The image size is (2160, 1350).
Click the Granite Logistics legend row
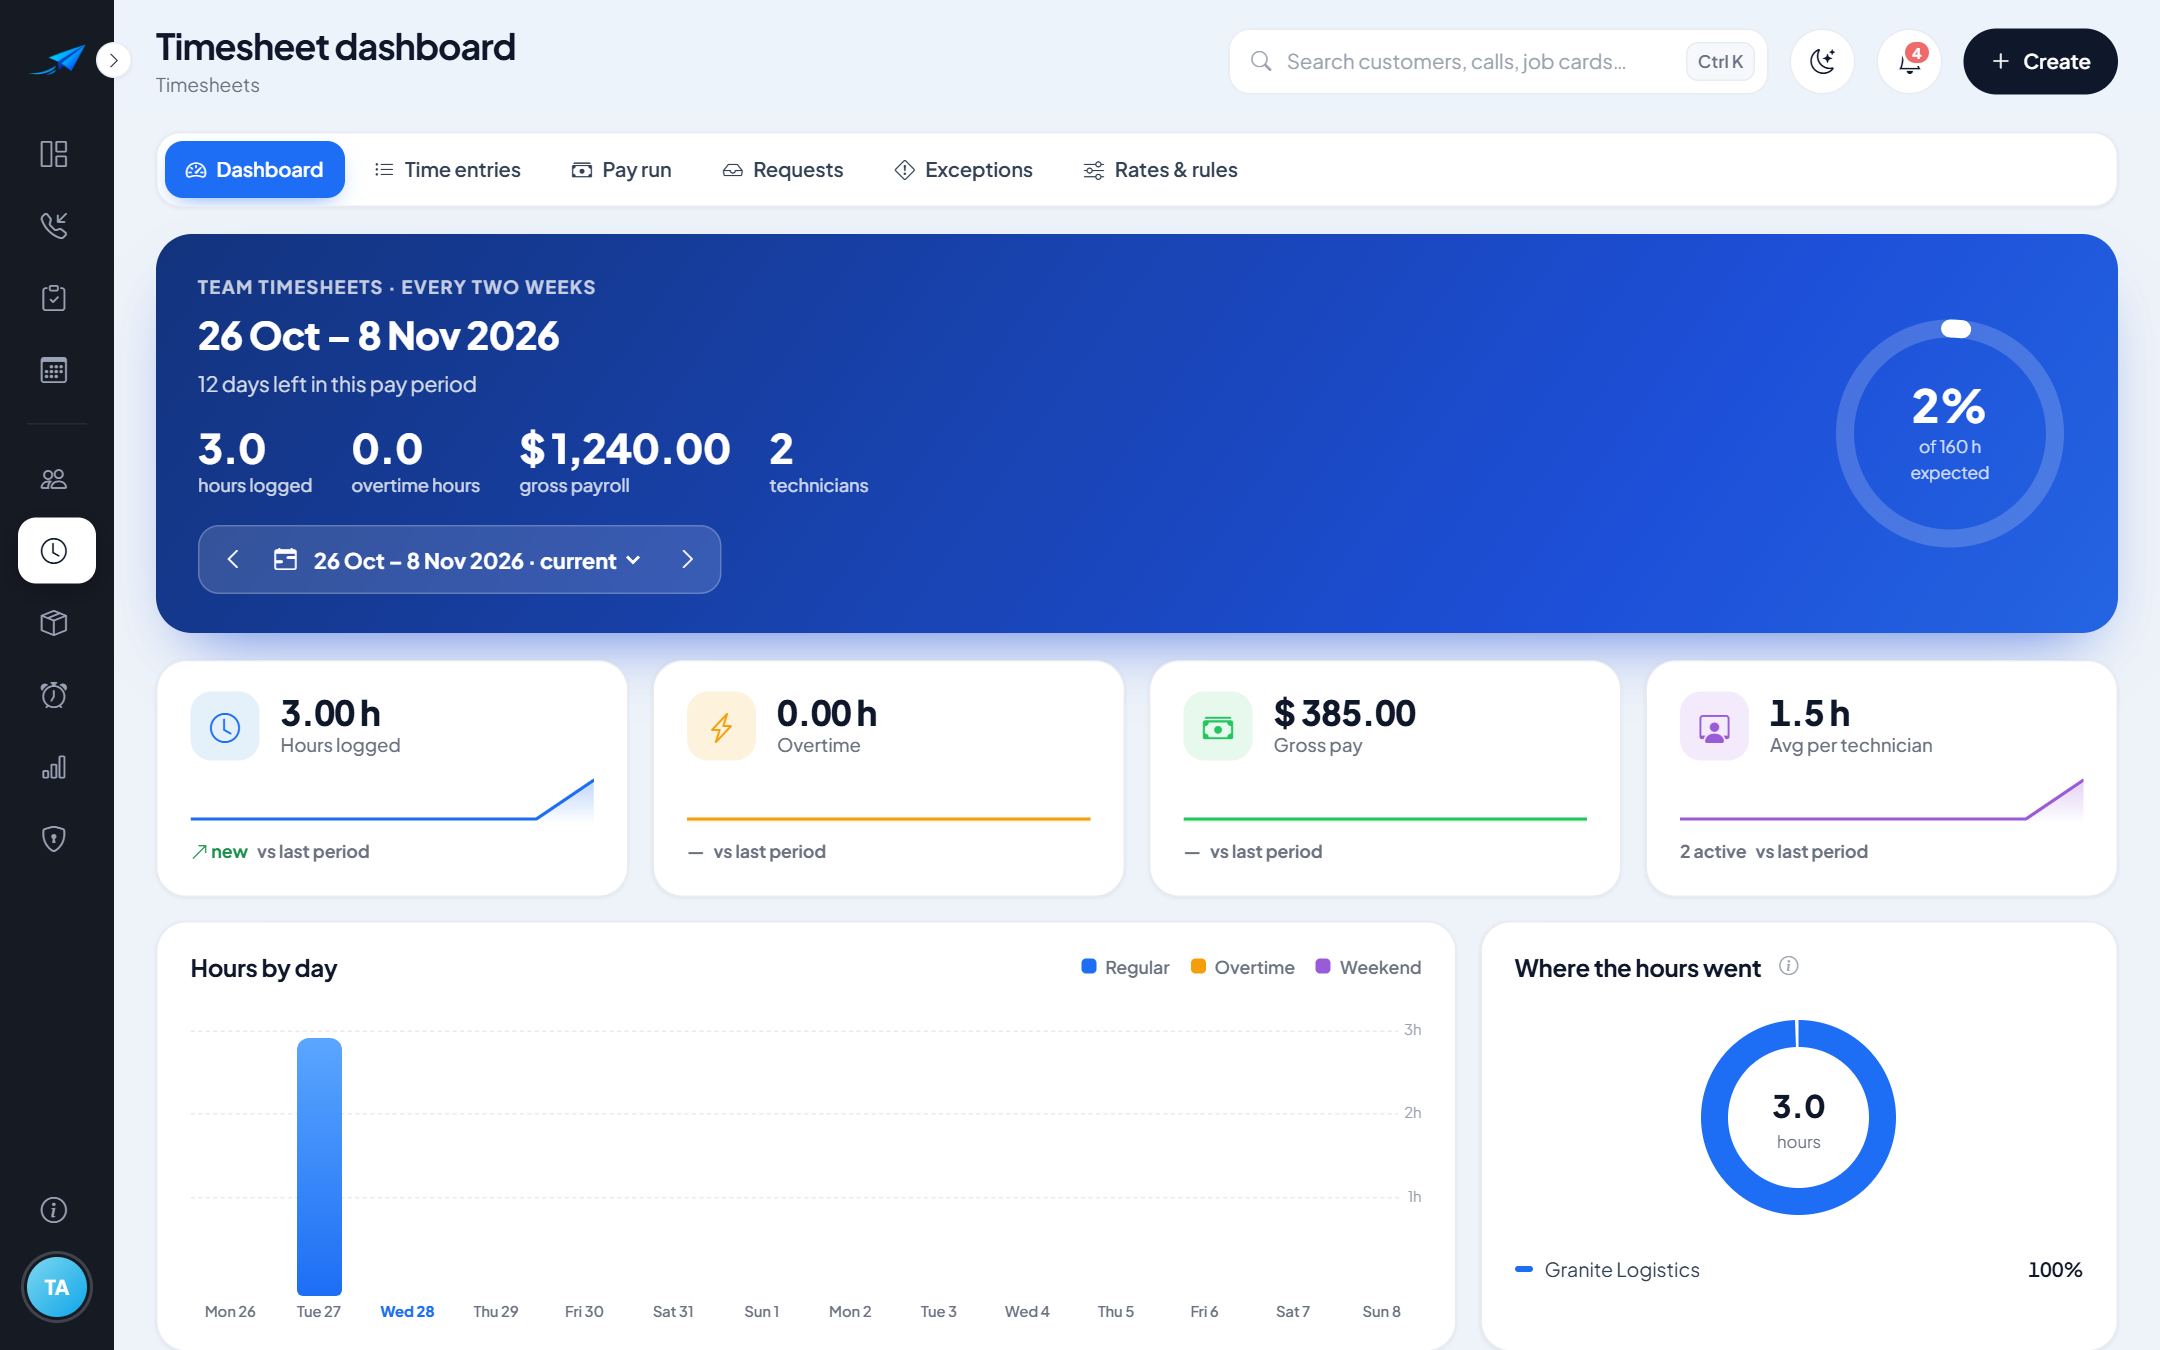[1798, 1270]
